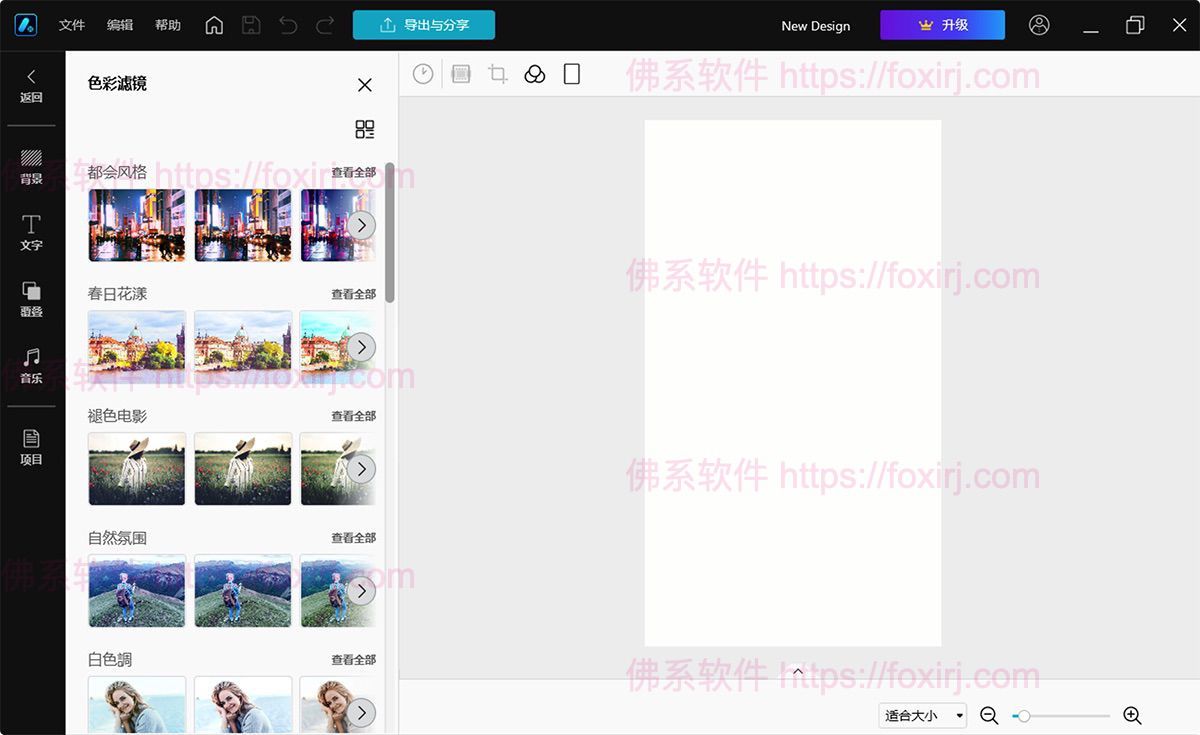Click the 导出与分享 export button
Screen dimensions: 1200x735
(423, 24)
